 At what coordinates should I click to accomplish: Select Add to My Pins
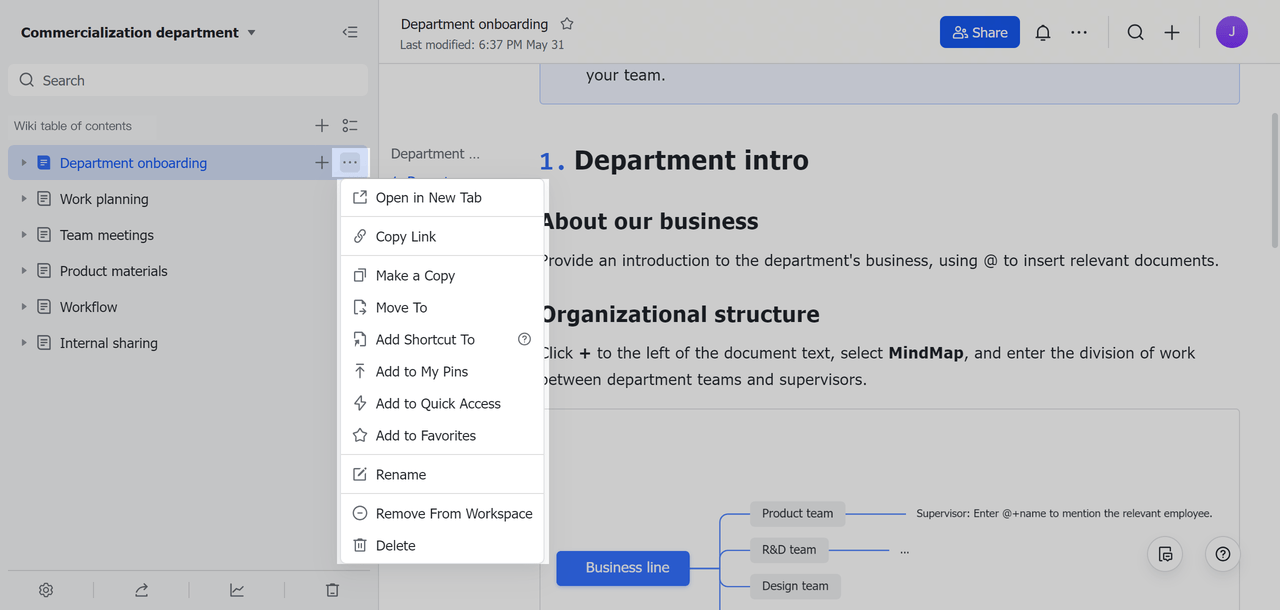click(442, 371)
